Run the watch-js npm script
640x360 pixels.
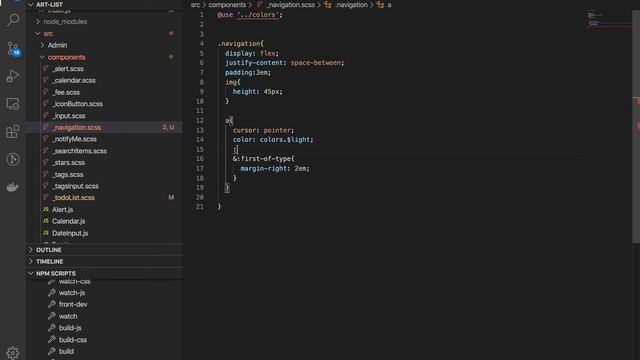coord(72,293)
